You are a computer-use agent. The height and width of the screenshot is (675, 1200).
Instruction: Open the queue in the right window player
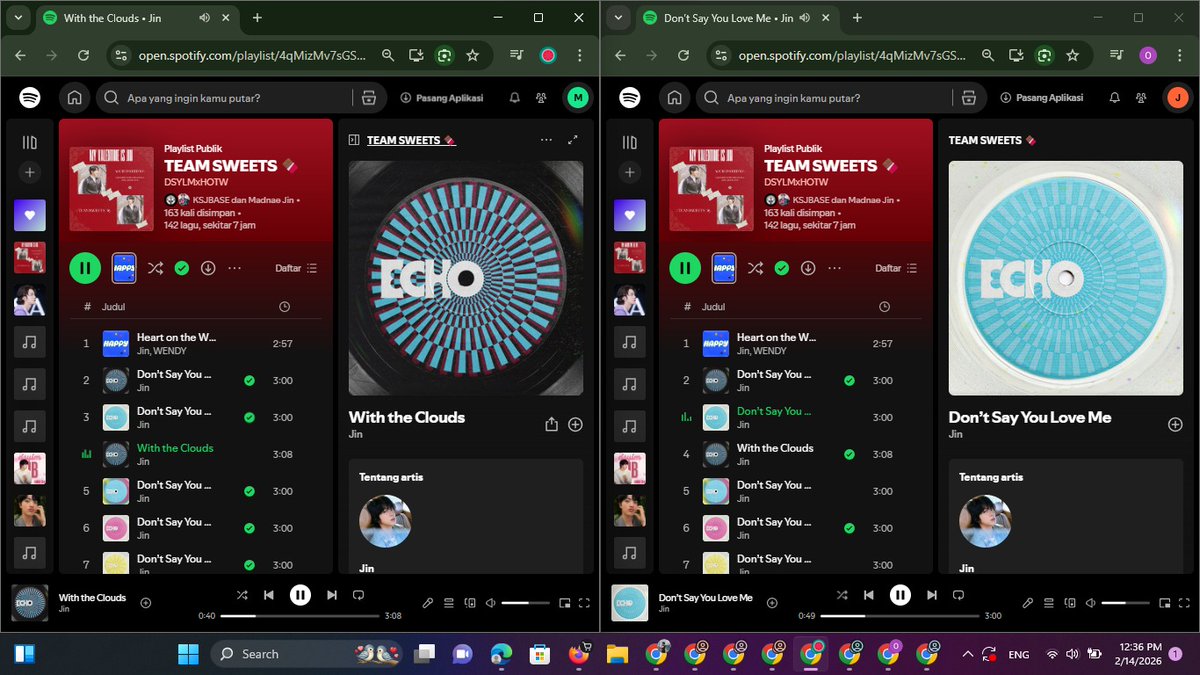tap(1048, 603)
